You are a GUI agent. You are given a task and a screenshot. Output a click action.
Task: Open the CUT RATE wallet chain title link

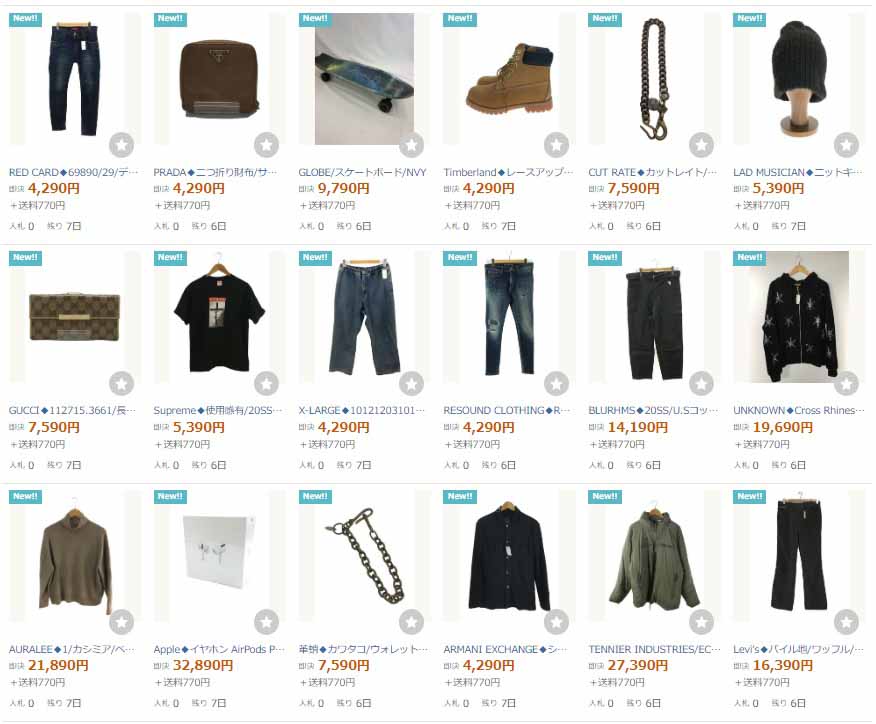653,172
